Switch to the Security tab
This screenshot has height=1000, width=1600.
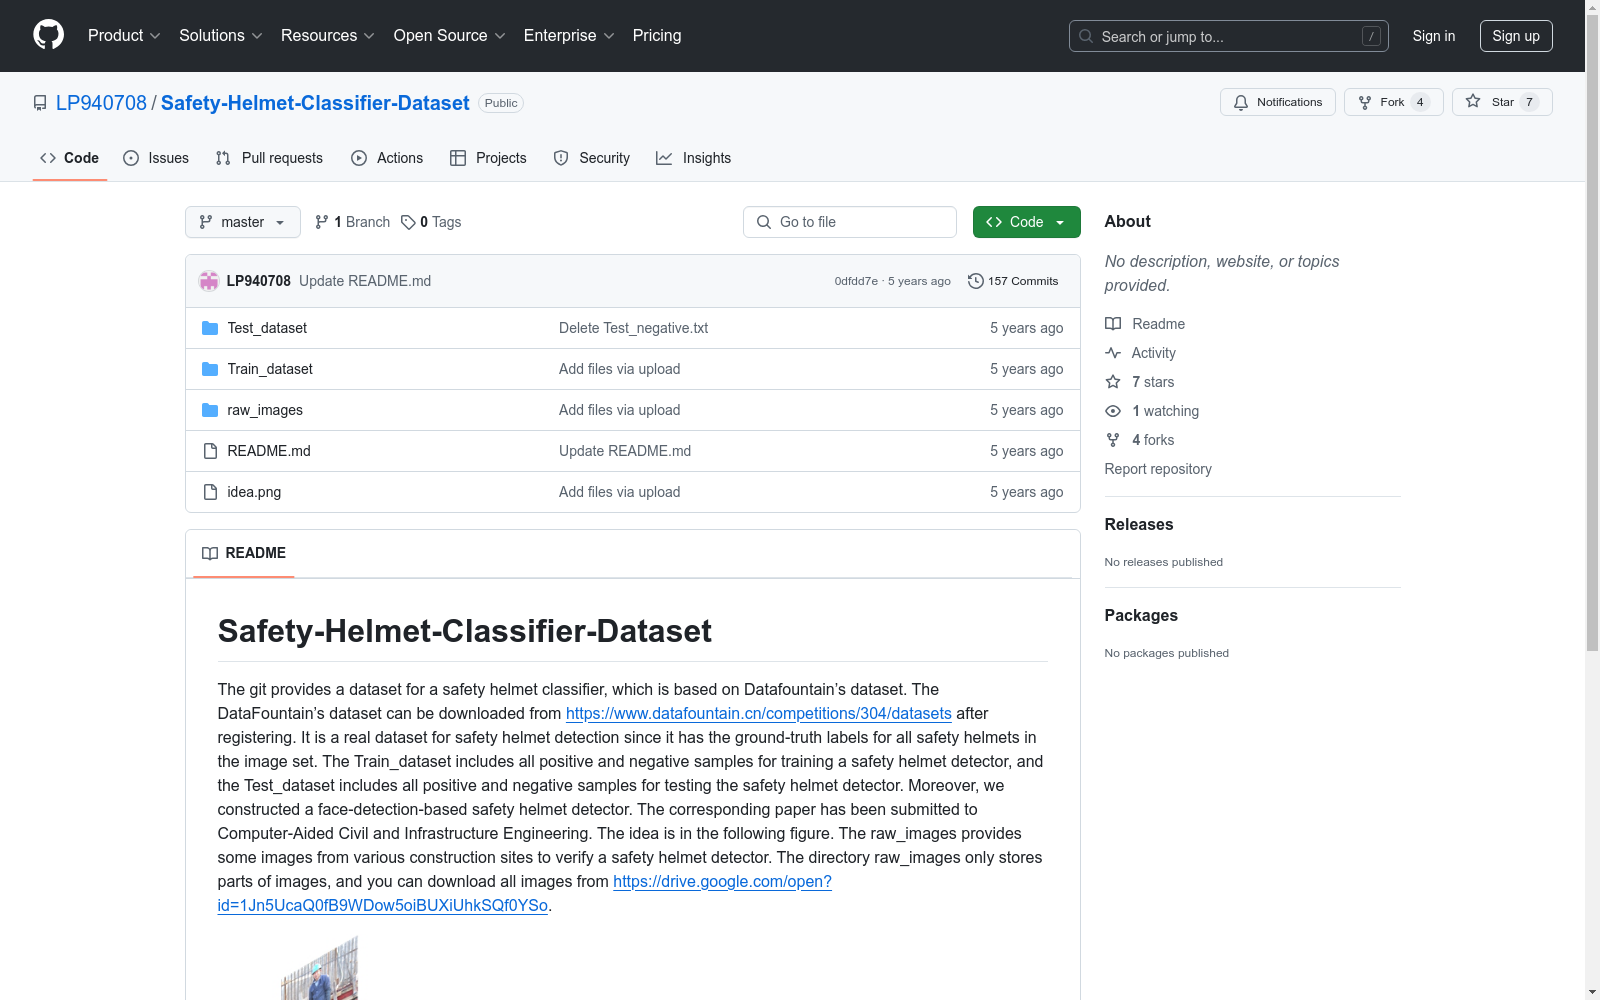592,158
